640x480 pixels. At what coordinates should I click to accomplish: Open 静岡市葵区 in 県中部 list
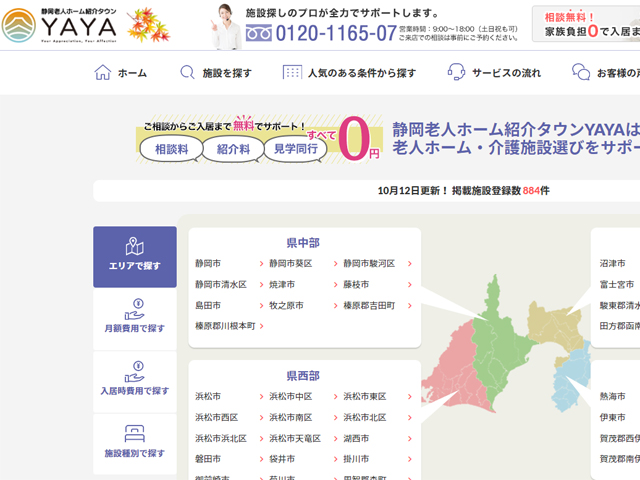pos(291,264)
